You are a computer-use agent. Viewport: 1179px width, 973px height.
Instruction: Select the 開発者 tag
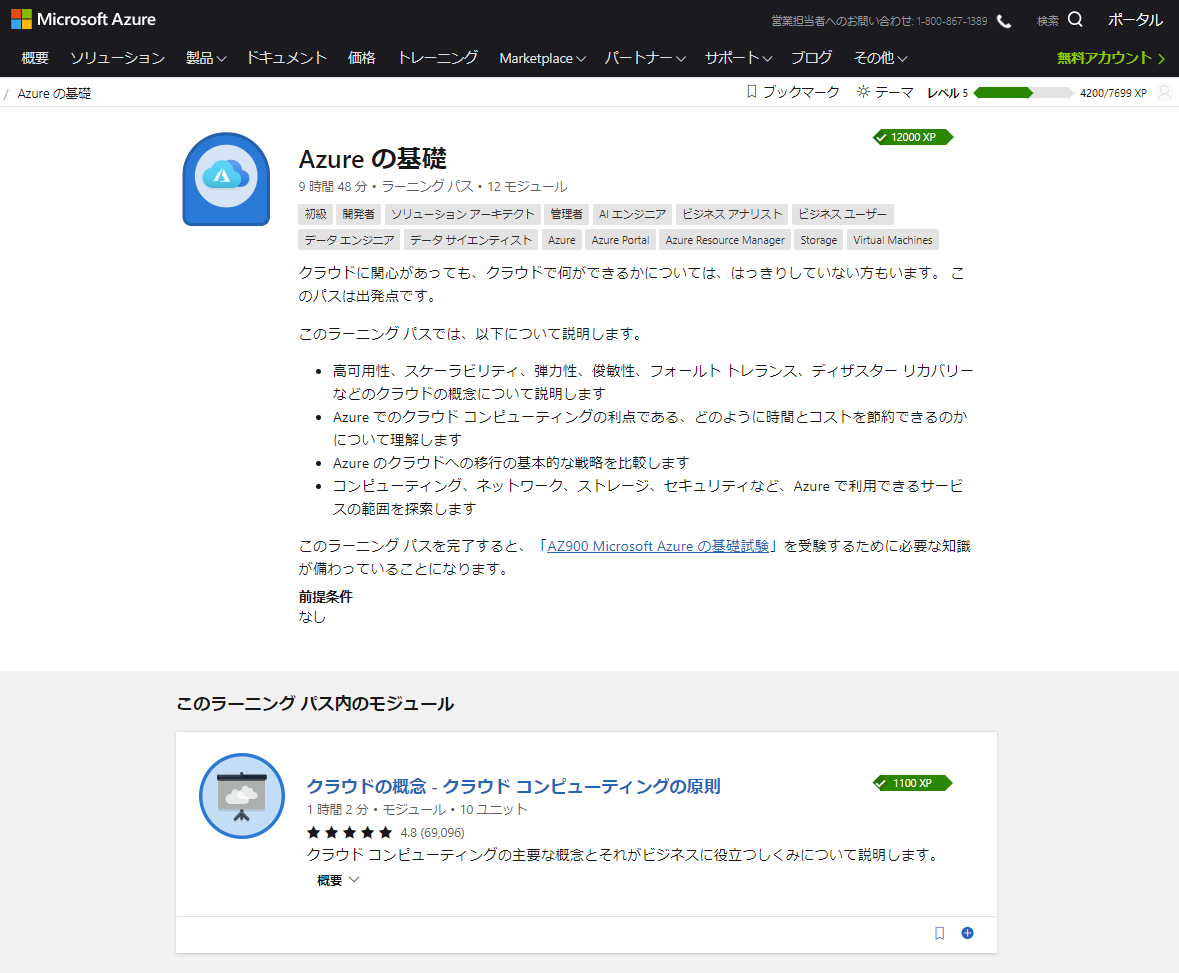[x=359, y=214]
